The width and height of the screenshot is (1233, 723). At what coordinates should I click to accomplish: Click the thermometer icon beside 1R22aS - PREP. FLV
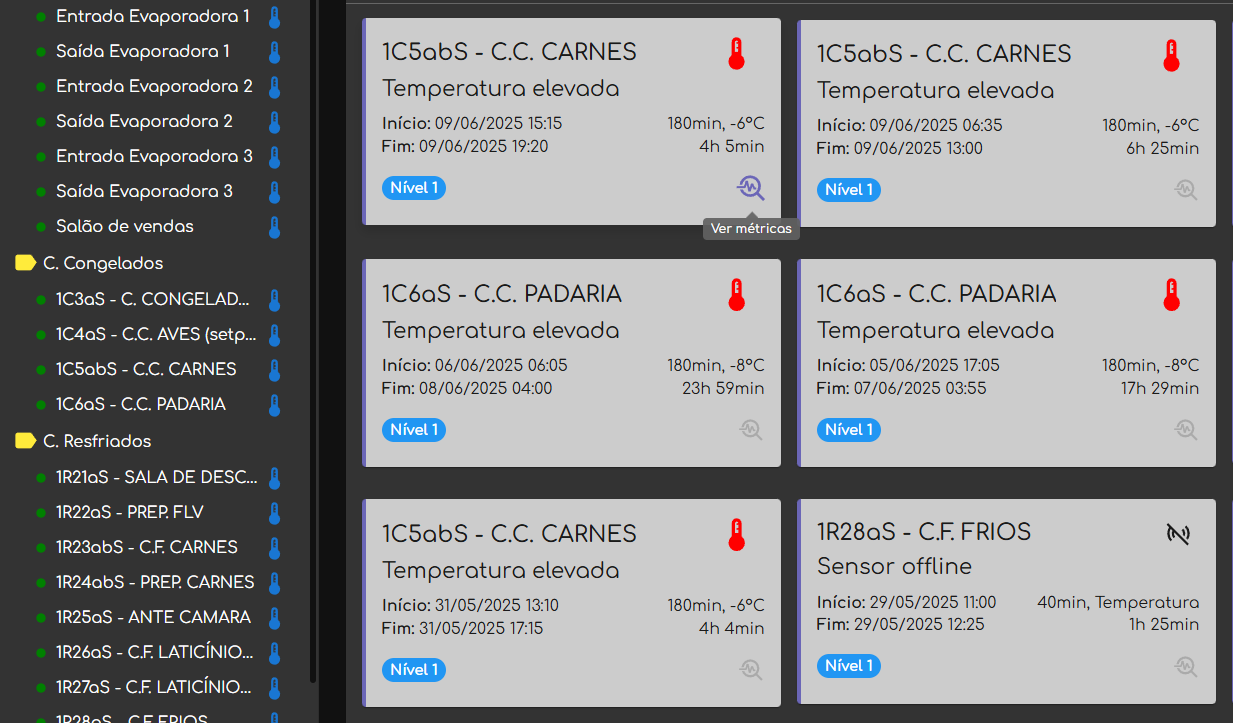(274, 512)
